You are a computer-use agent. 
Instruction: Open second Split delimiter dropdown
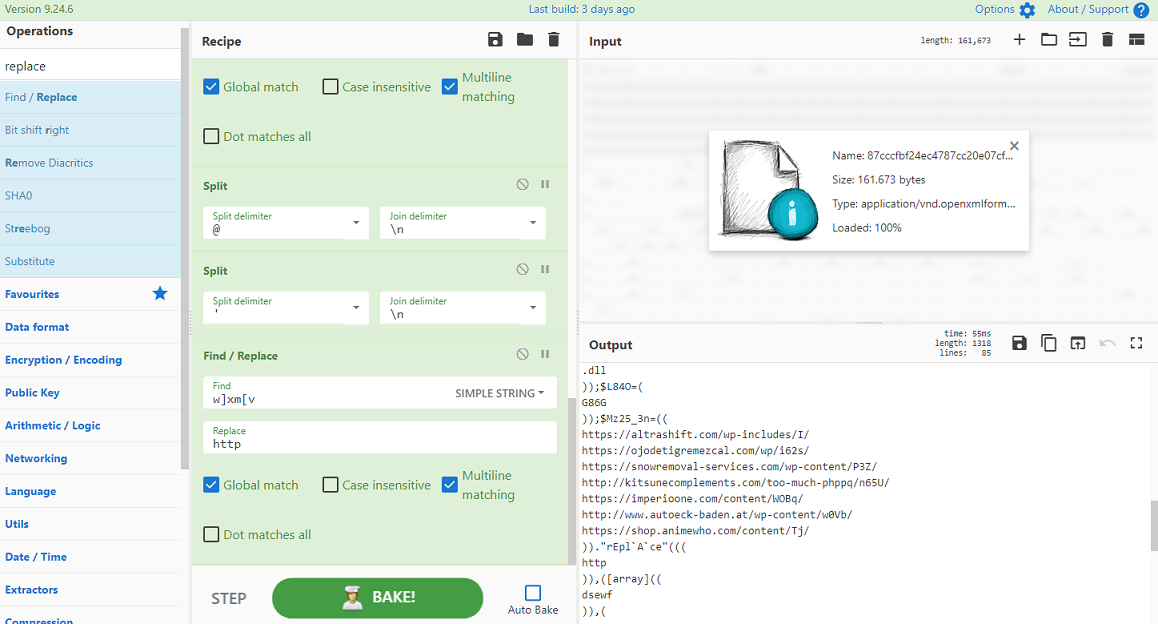pos(356,308)
